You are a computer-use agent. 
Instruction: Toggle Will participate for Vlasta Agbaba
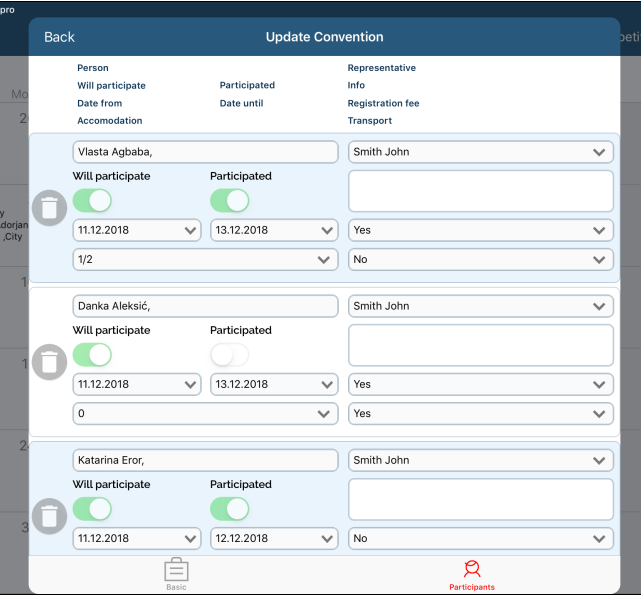92,201
